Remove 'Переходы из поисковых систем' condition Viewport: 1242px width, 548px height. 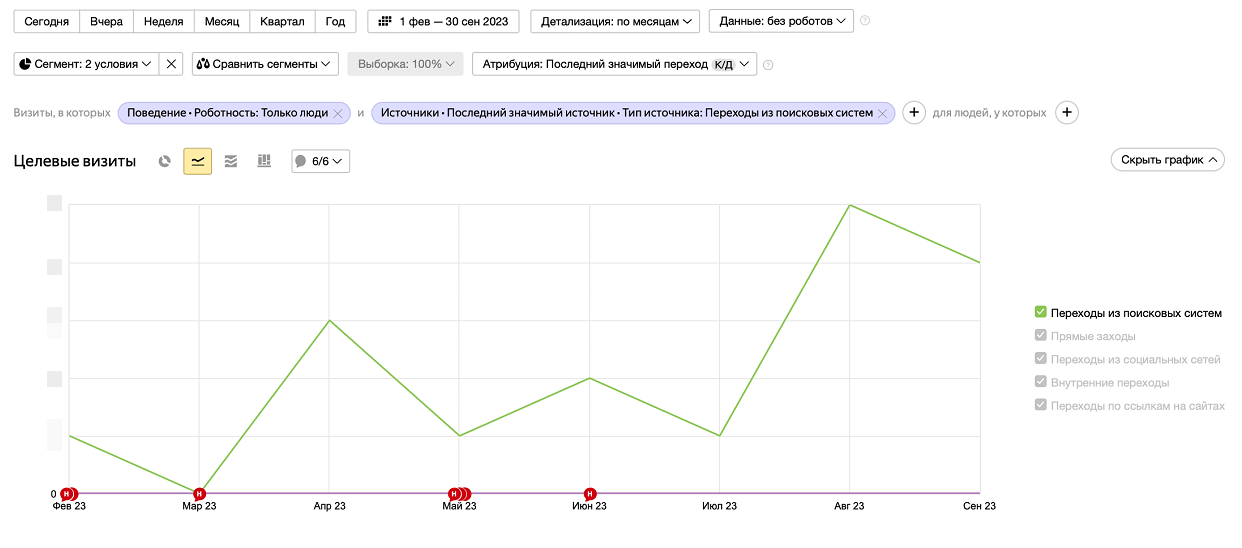click(x=882, y=113)
